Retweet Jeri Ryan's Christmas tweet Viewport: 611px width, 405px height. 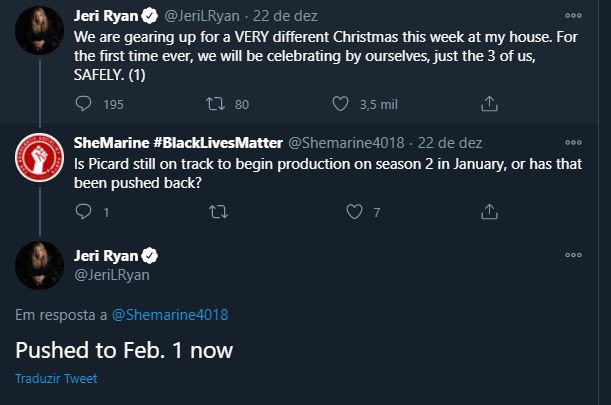pyautogui.click(x=214, y=103)
